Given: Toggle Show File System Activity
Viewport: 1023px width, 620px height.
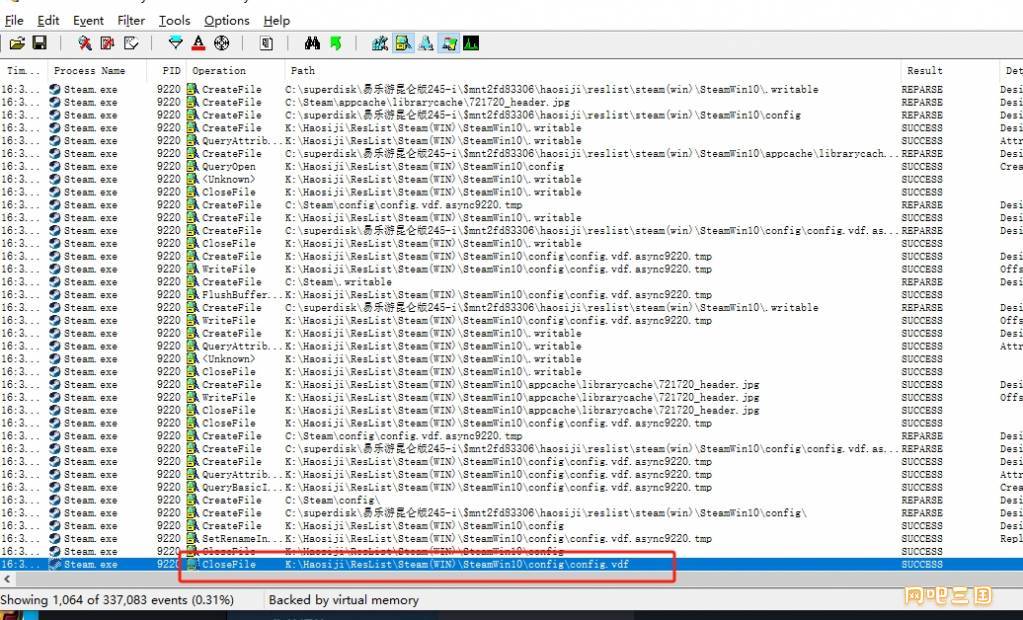Looking at the screenshot, I should pyautogui.click(x=402, y=43).
